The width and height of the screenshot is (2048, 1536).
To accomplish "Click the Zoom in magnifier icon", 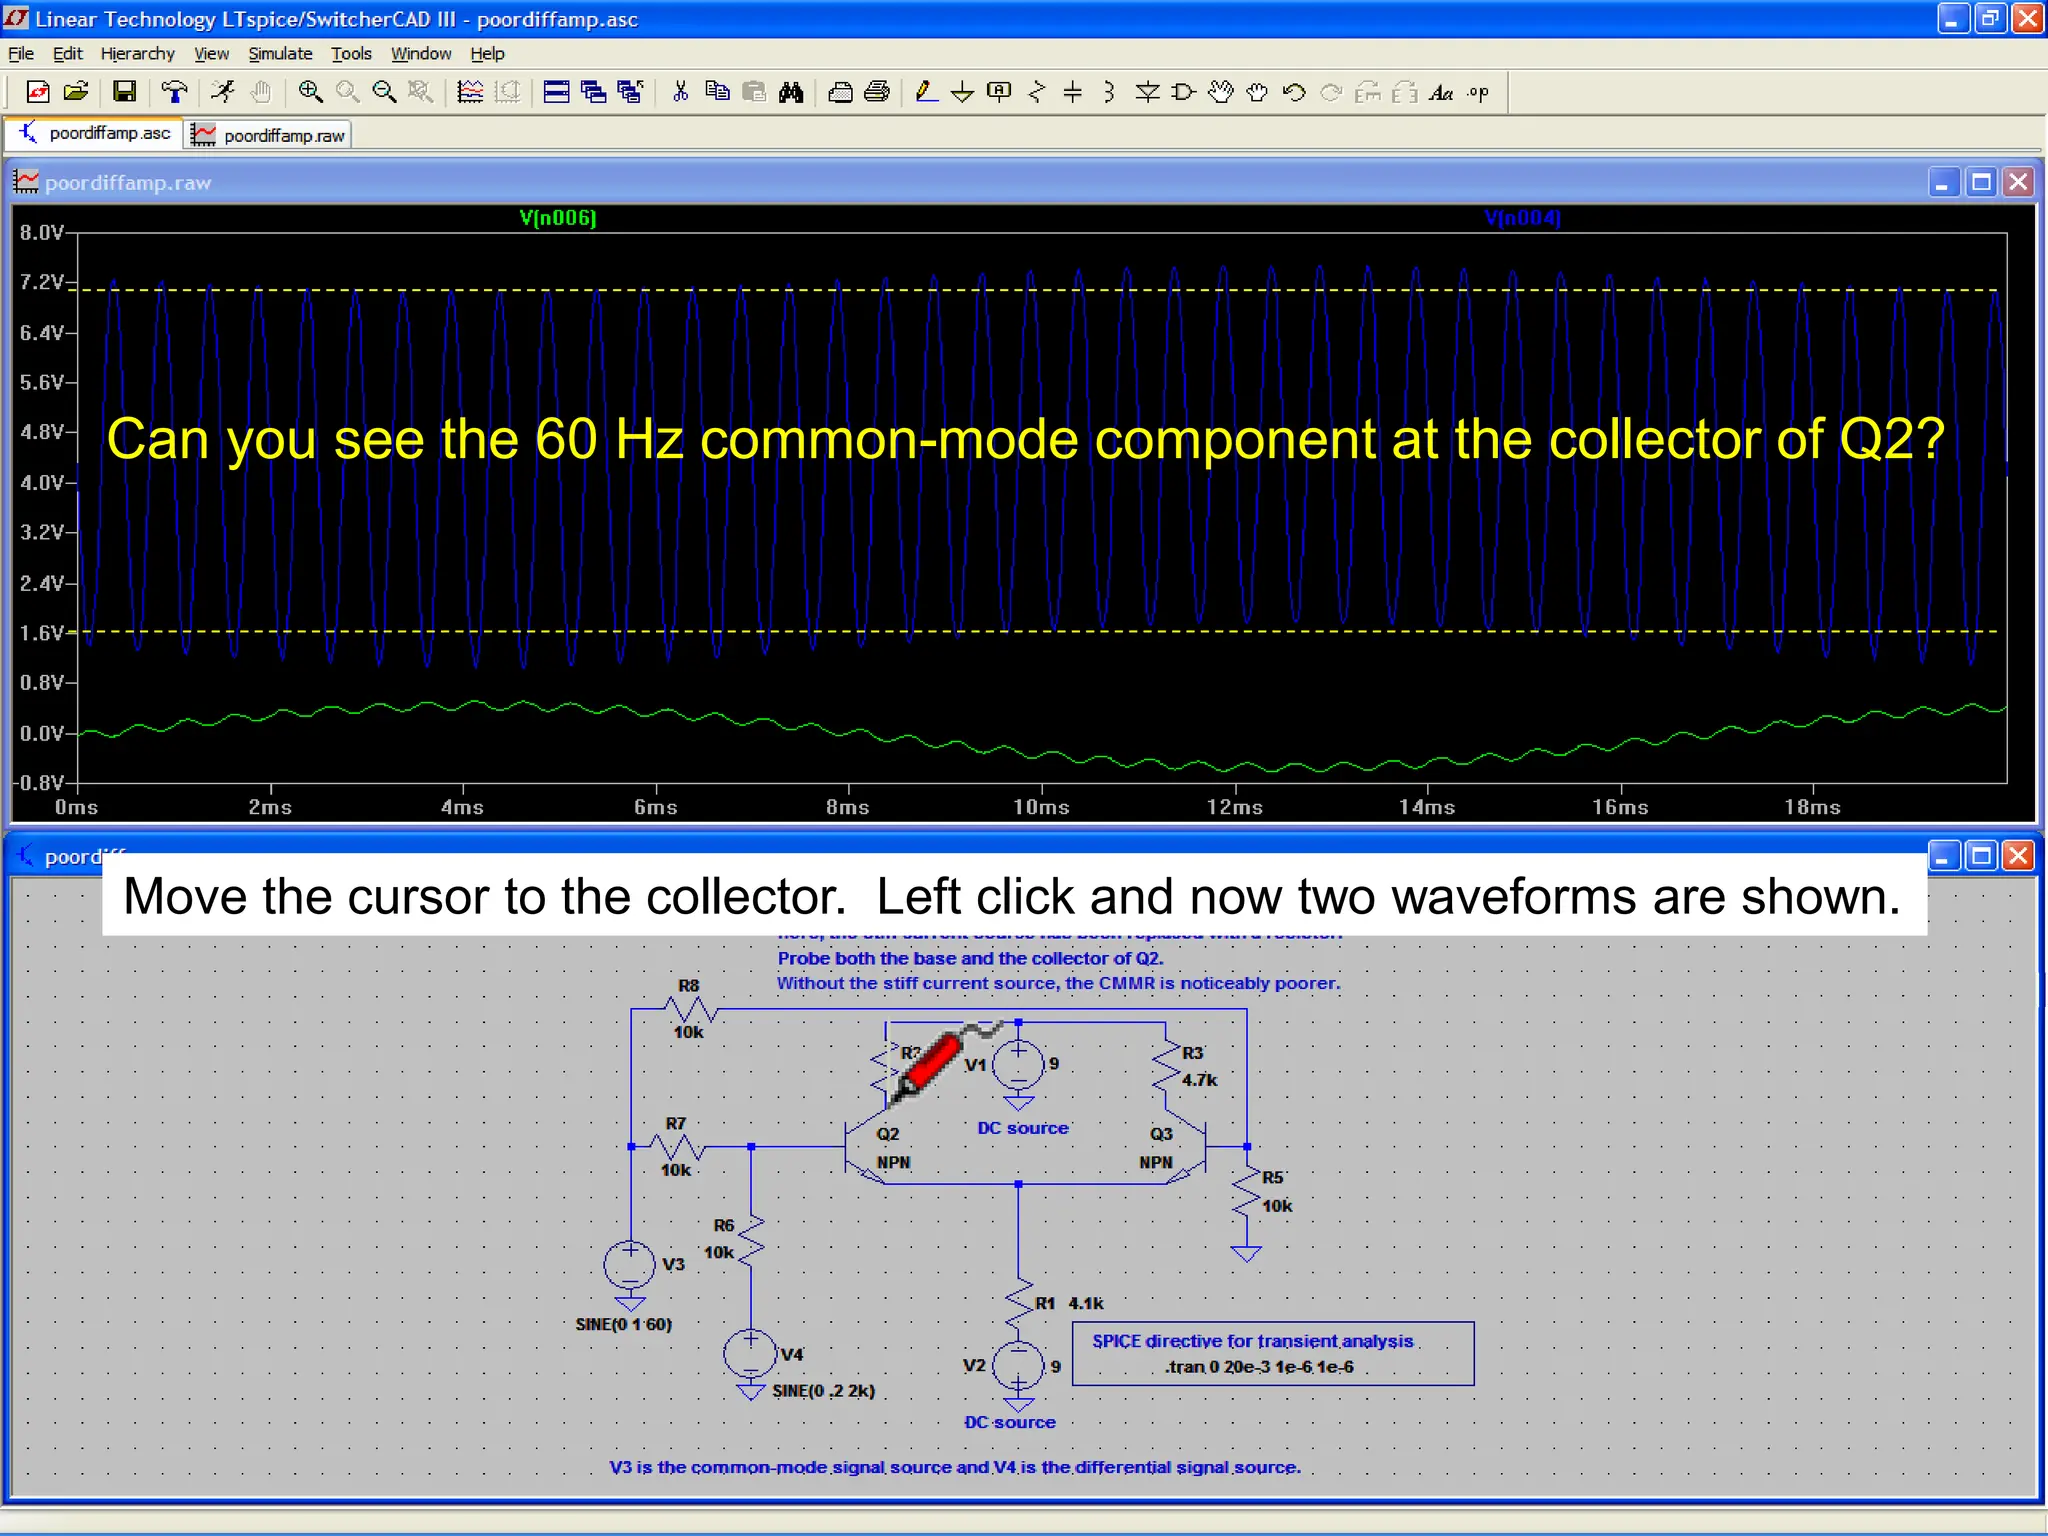I will click(310, 93).
